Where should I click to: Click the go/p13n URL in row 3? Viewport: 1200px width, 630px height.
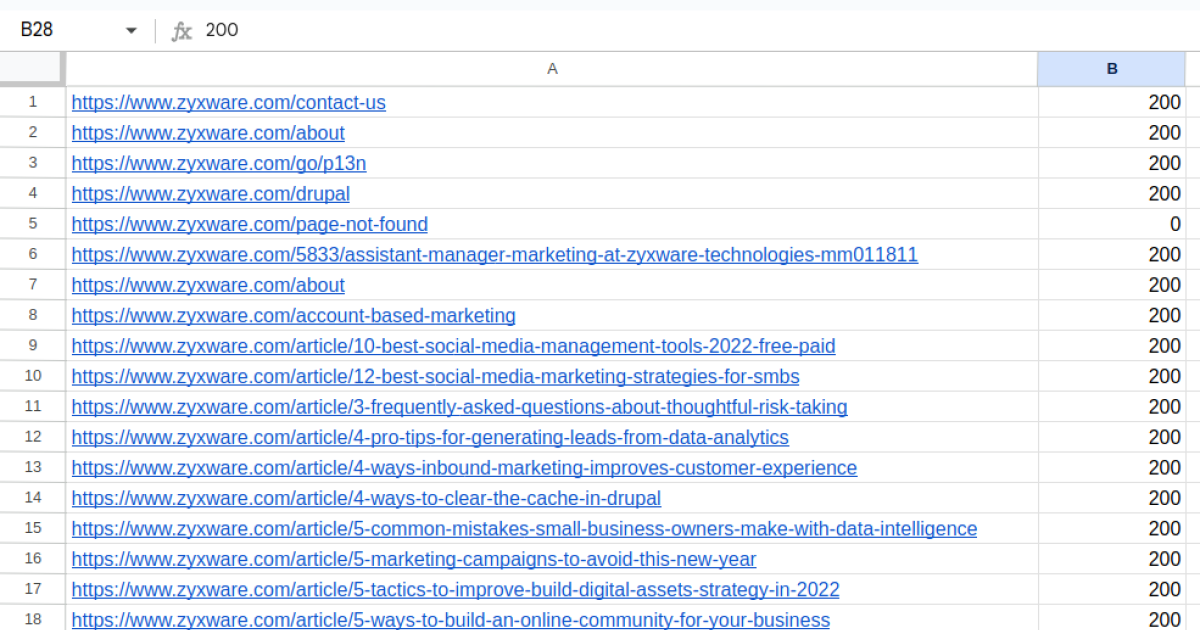coord(219,163)
